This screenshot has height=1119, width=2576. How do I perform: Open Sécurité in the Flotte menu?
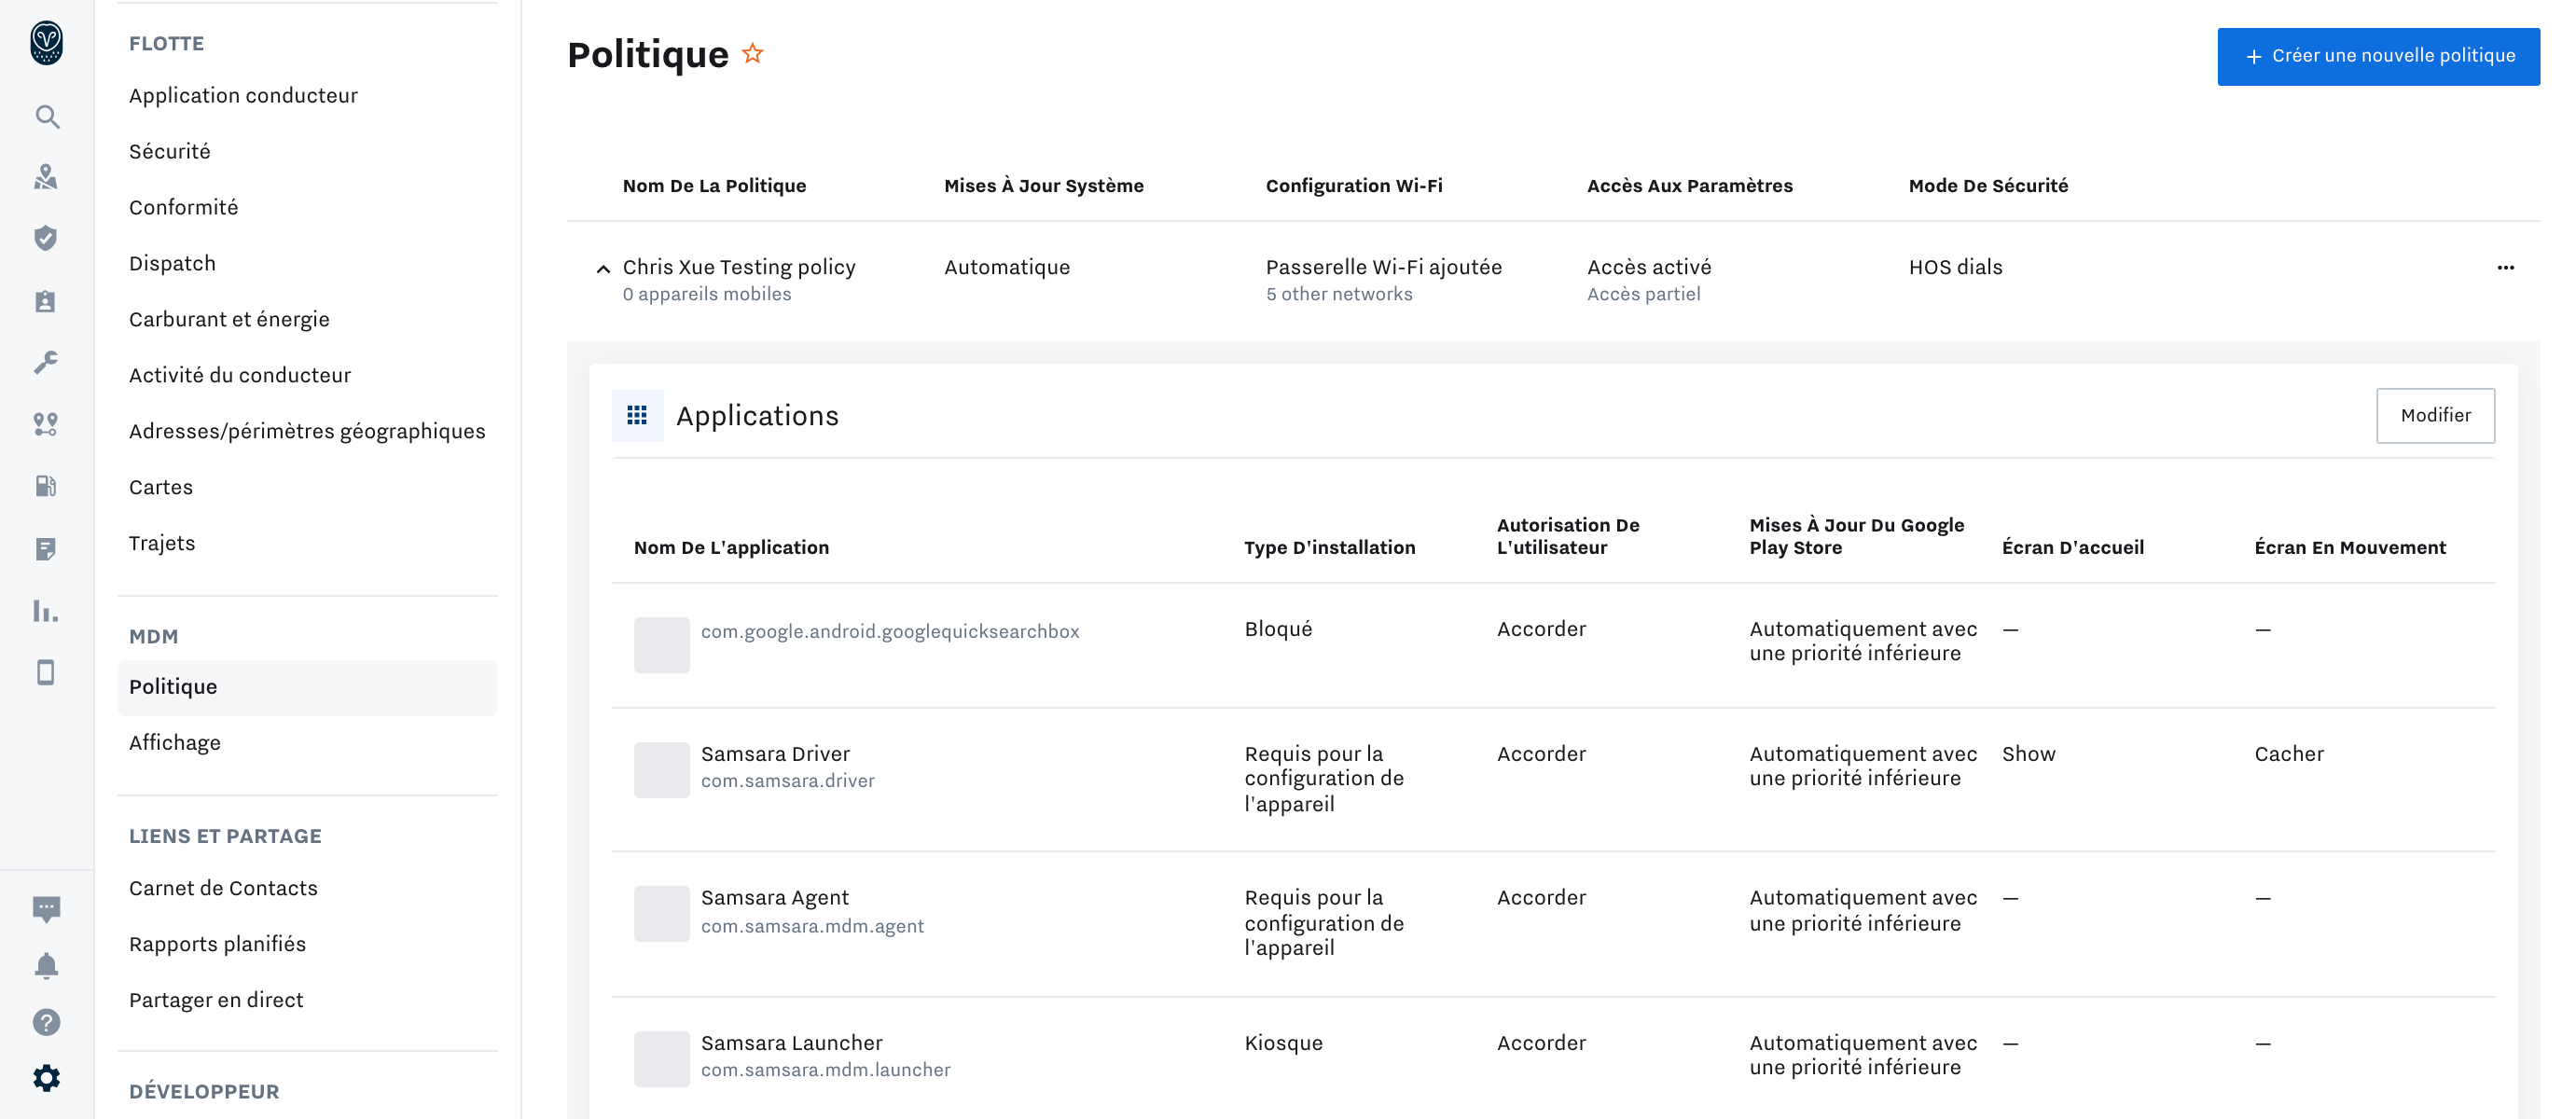tap(170, 151)
